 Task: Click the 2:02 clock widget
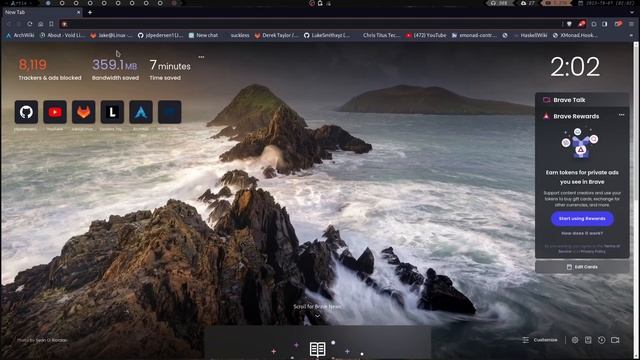coord(575,67)
